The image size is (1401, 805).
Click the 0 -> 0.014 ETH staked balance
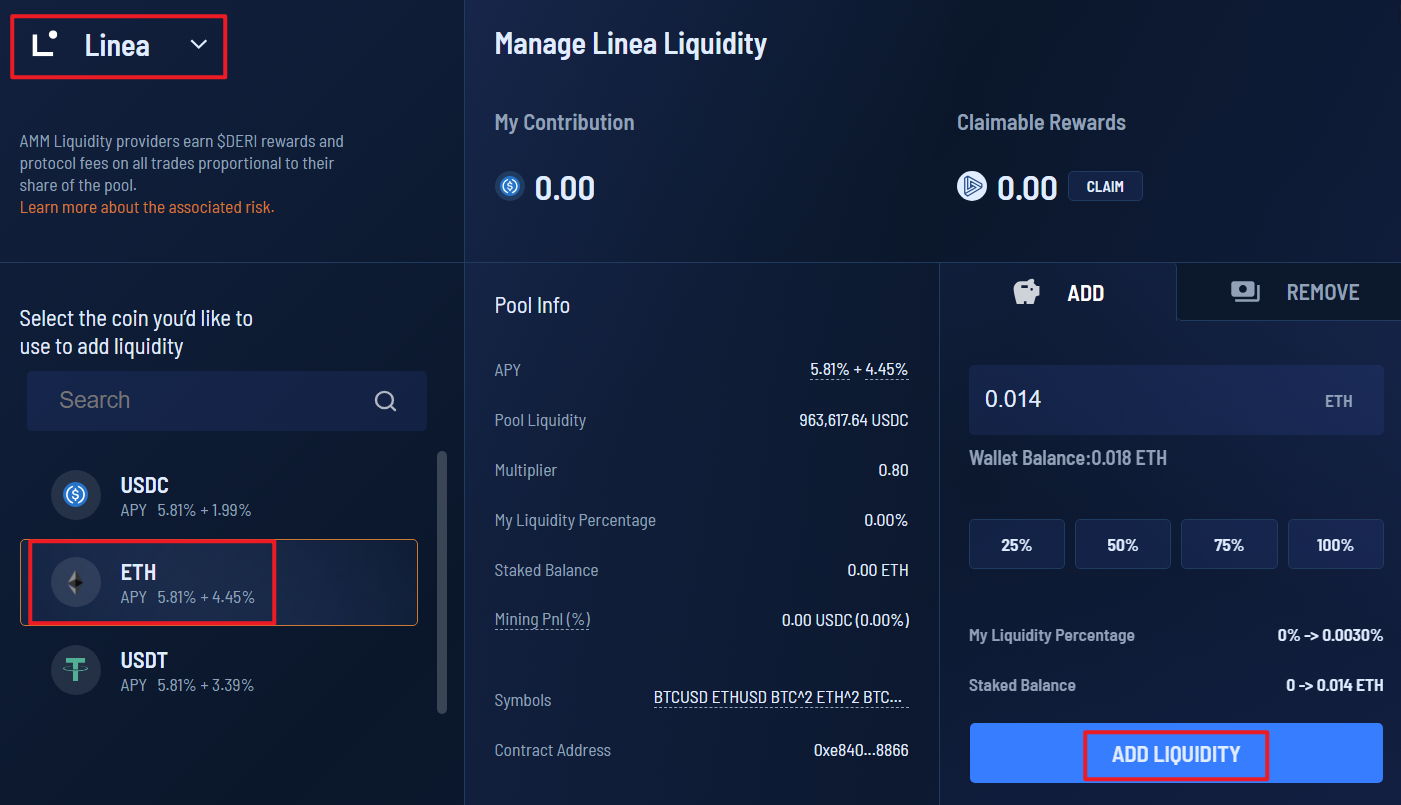(1335, 685)
